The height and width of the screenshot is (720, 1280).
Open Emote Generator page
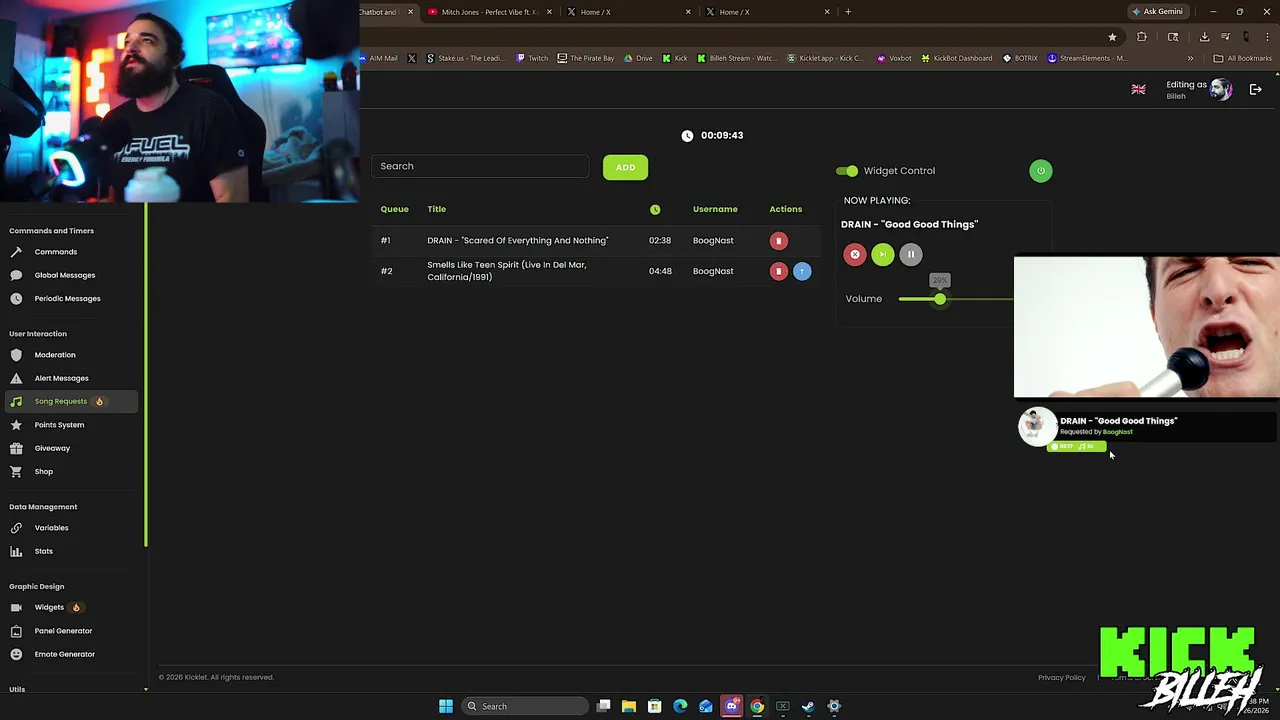click(x=64, y=654)
